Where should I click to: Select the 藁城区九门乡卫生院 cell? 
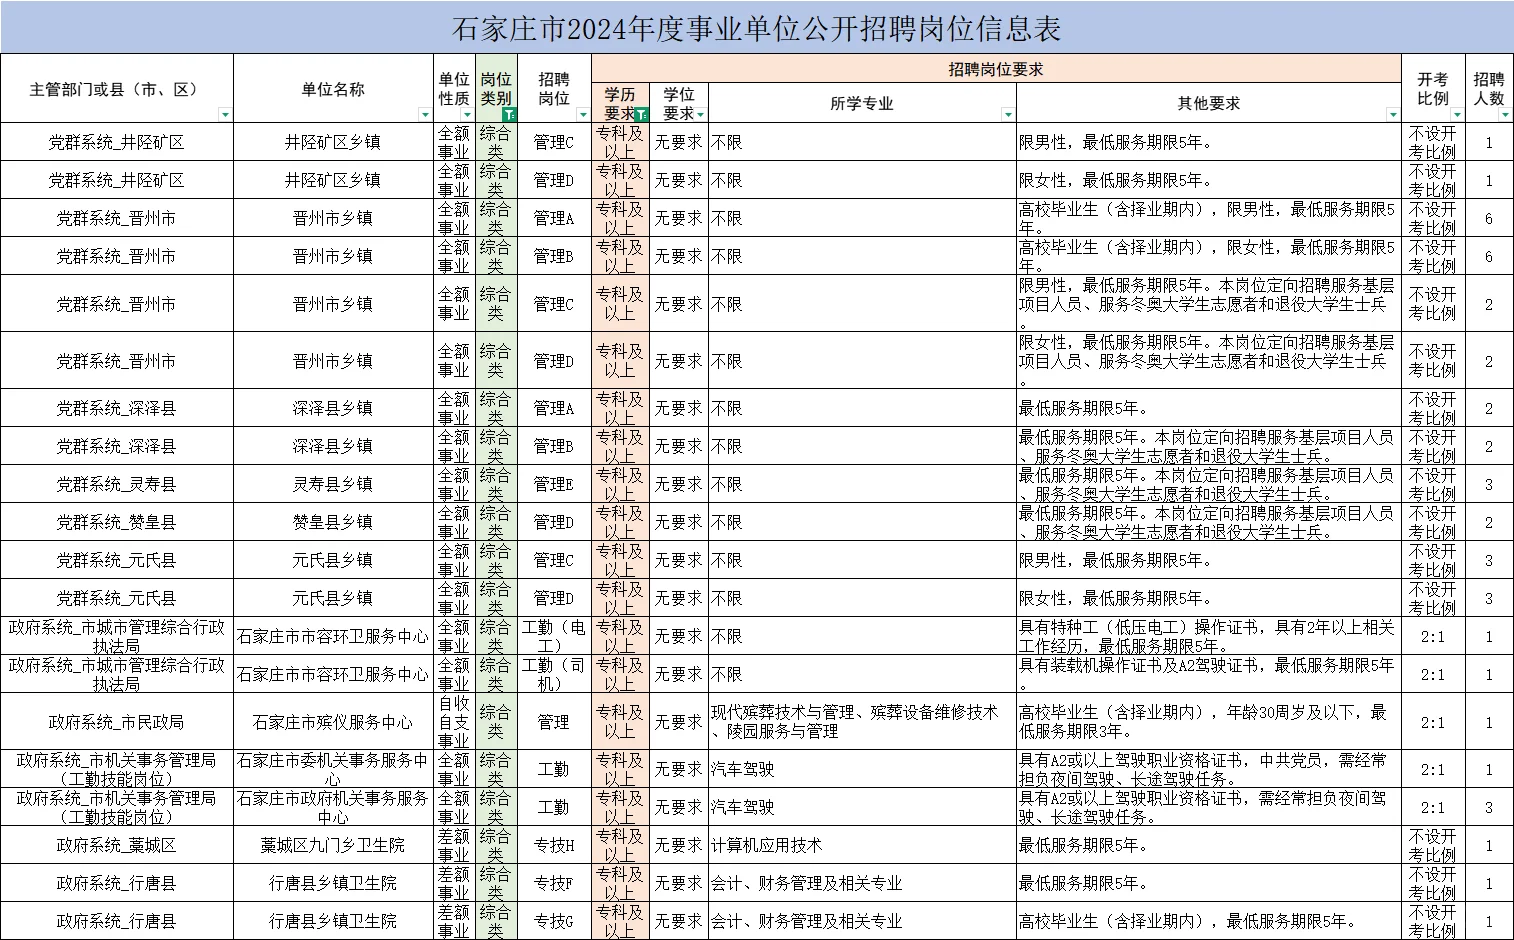pyautogui.click(x=334, y=844)
